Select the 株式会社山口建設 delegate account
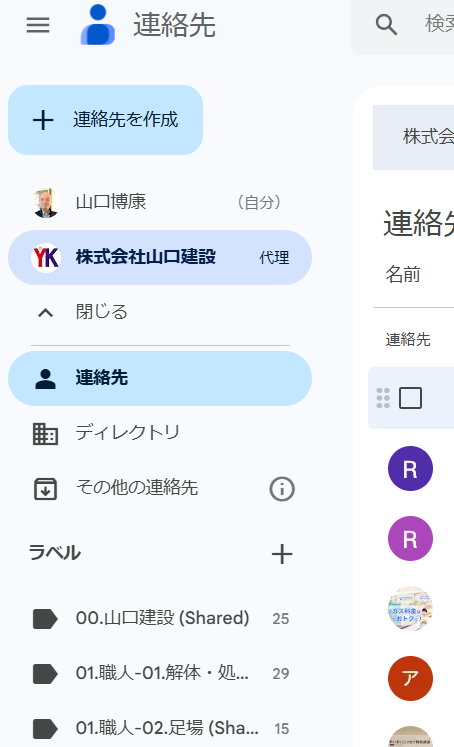The image size is (454, 747). pyautogui.click(x=160, y=258)
